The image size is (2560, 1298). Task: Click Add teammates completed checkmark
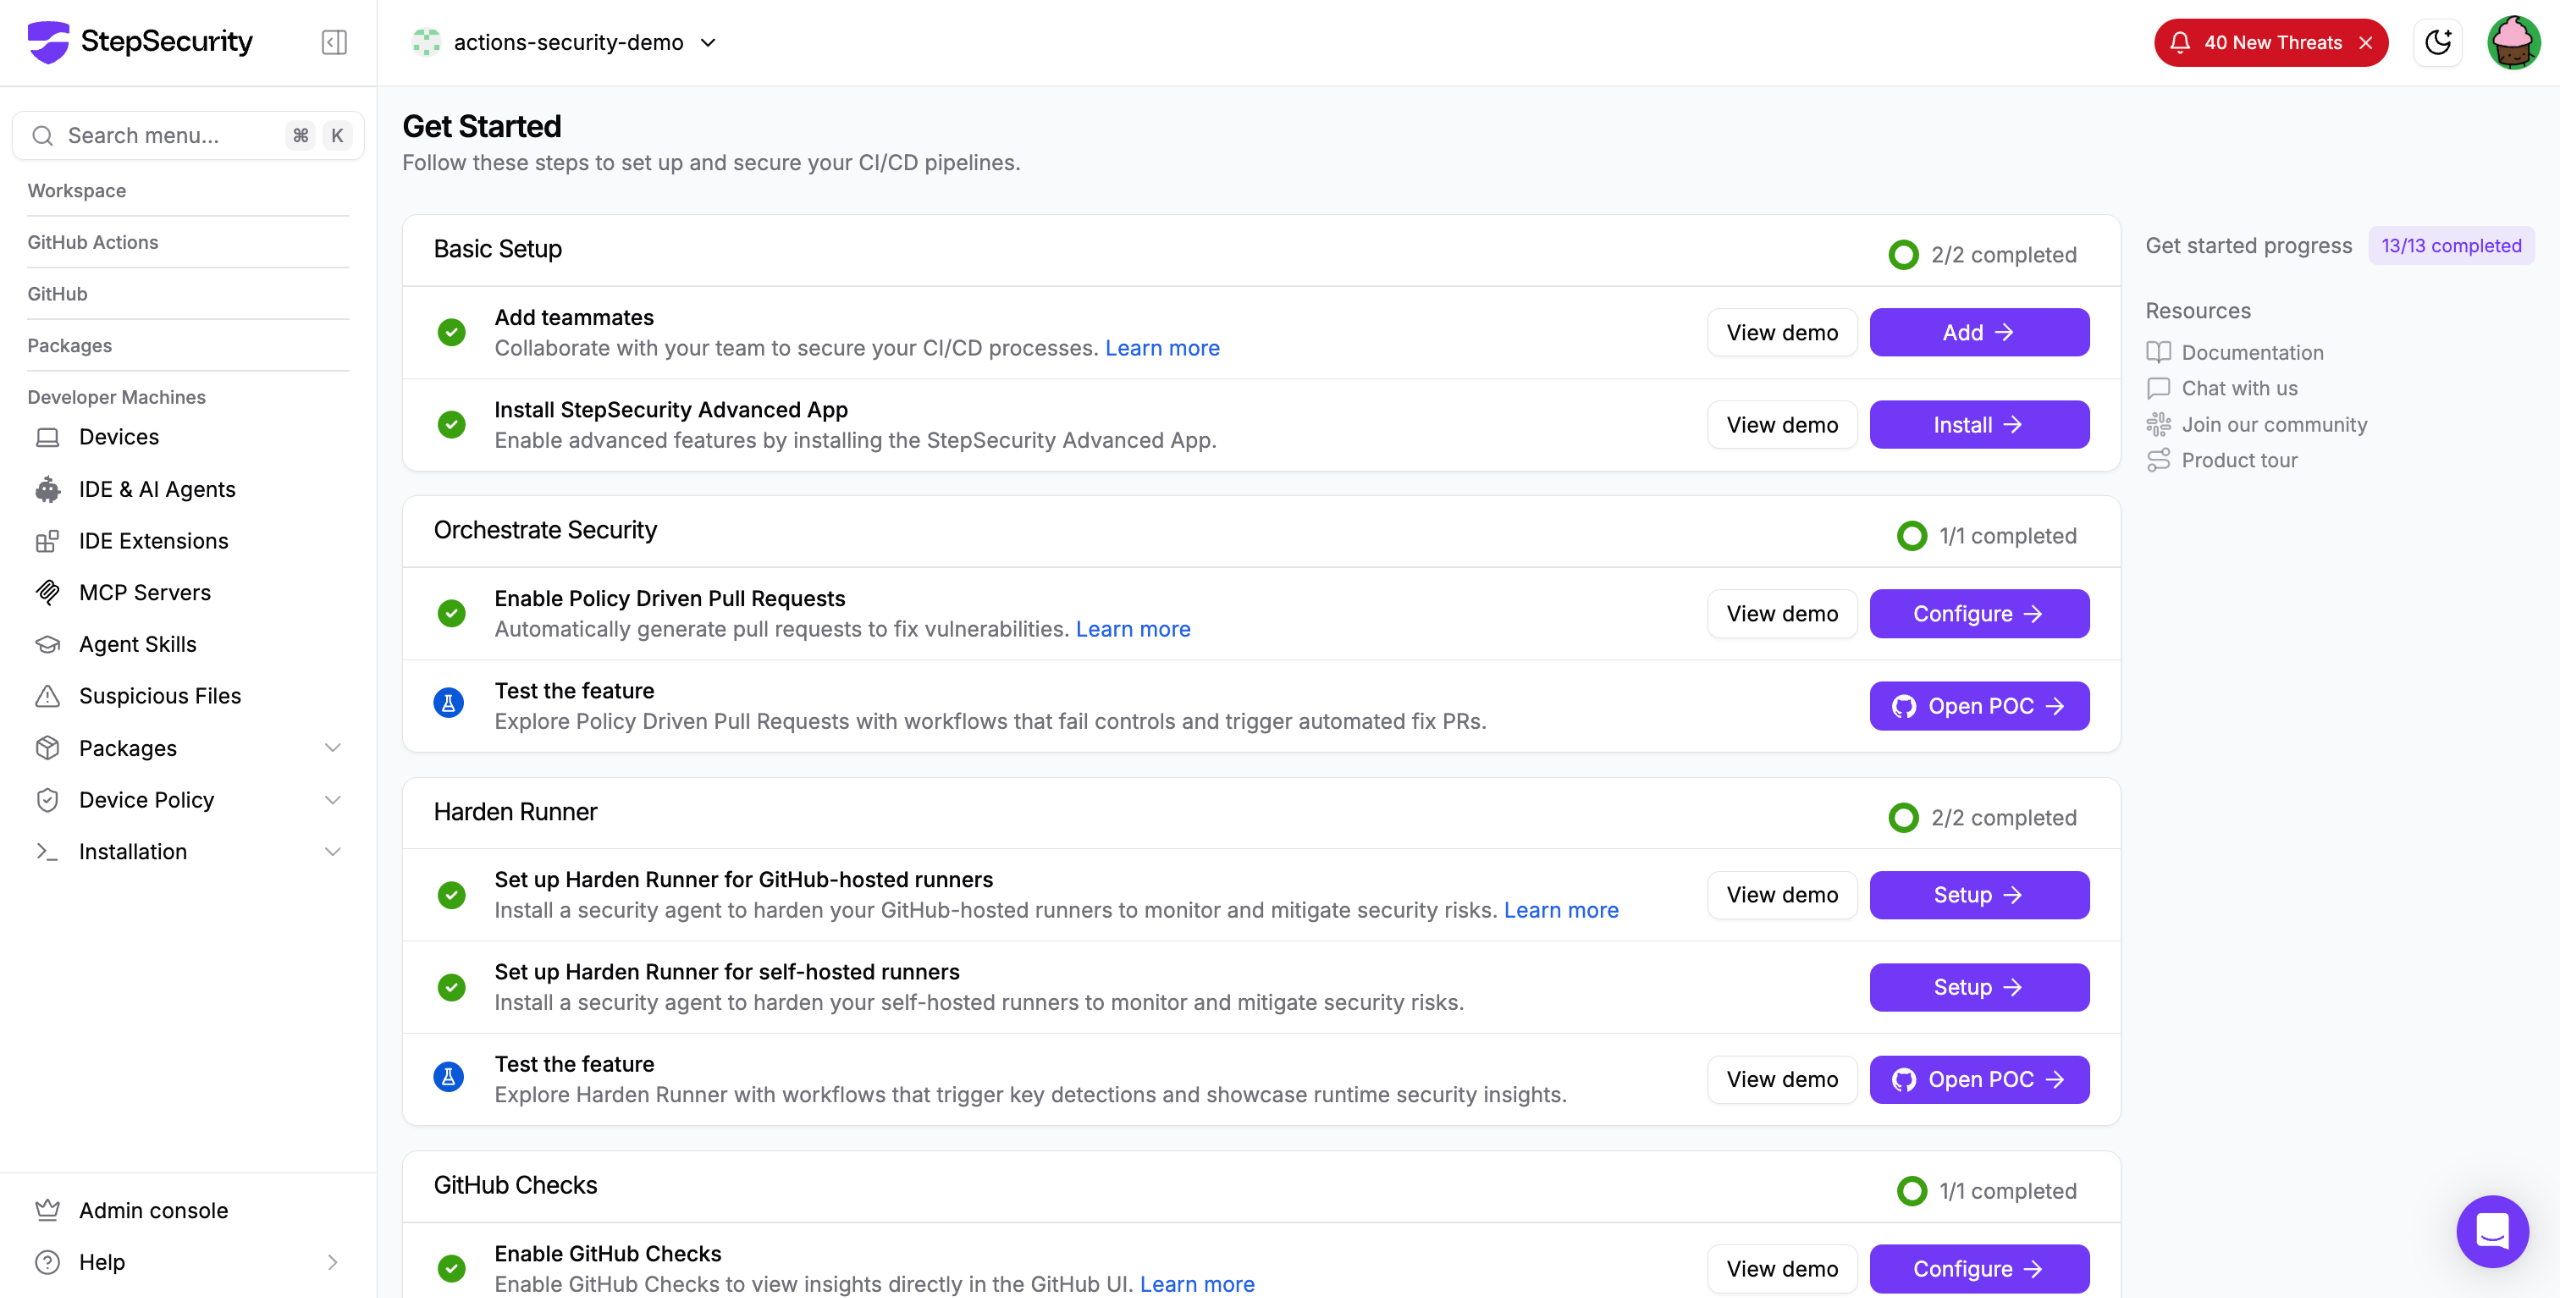click(x=452, y=332)
